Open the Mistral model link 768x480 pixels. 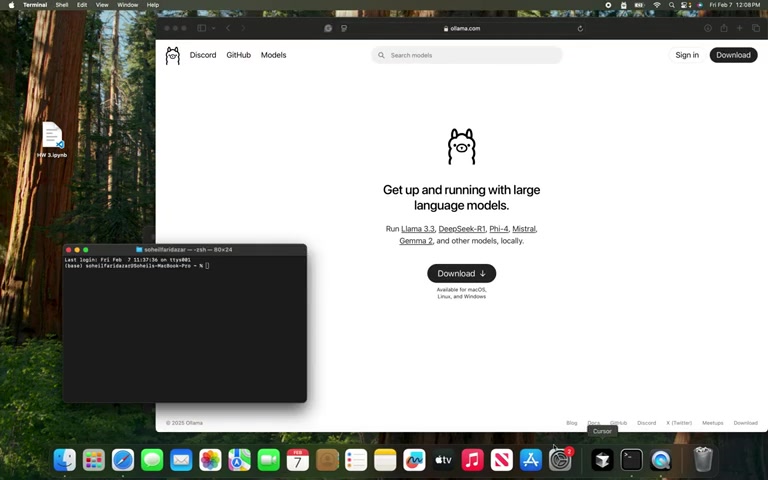click(x=524, y=229)
